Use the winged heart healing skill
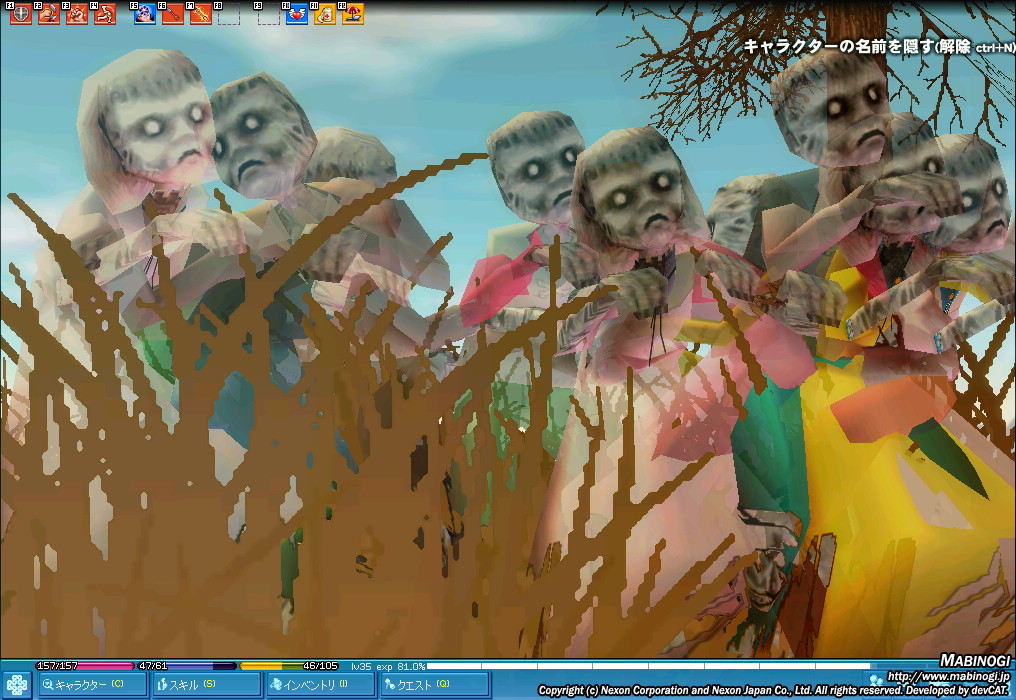1016x700 pixels. click(x=297, y=14)
